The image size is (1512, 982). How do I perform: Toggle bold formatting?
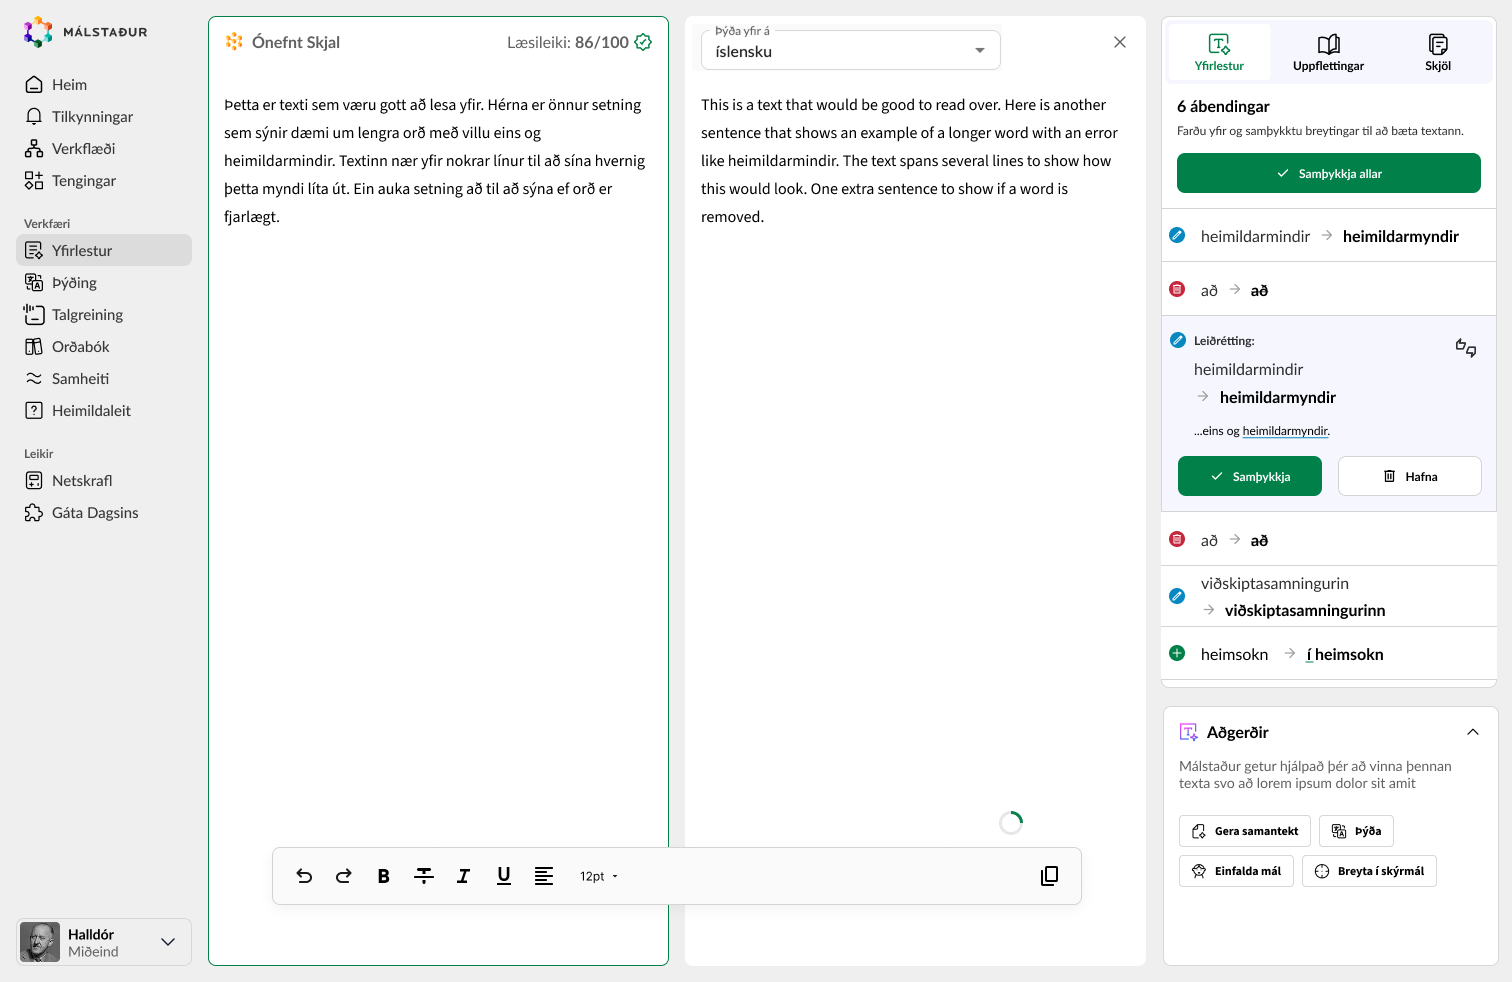[x=384, y=876]
